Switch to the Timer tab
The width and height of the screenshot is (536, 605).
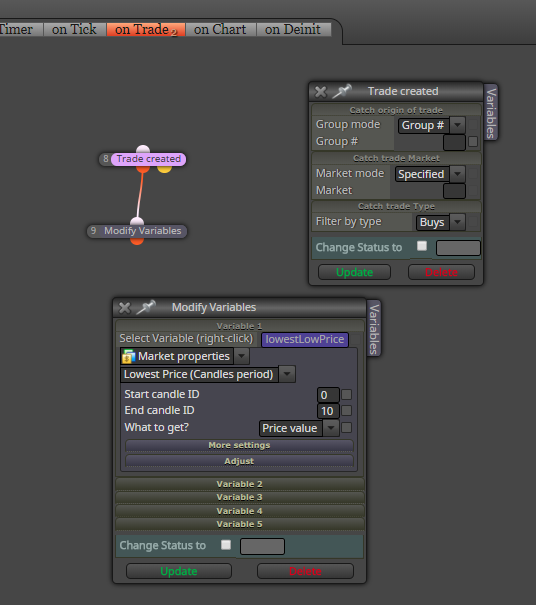pyautogui.click(x=20, y=29)
